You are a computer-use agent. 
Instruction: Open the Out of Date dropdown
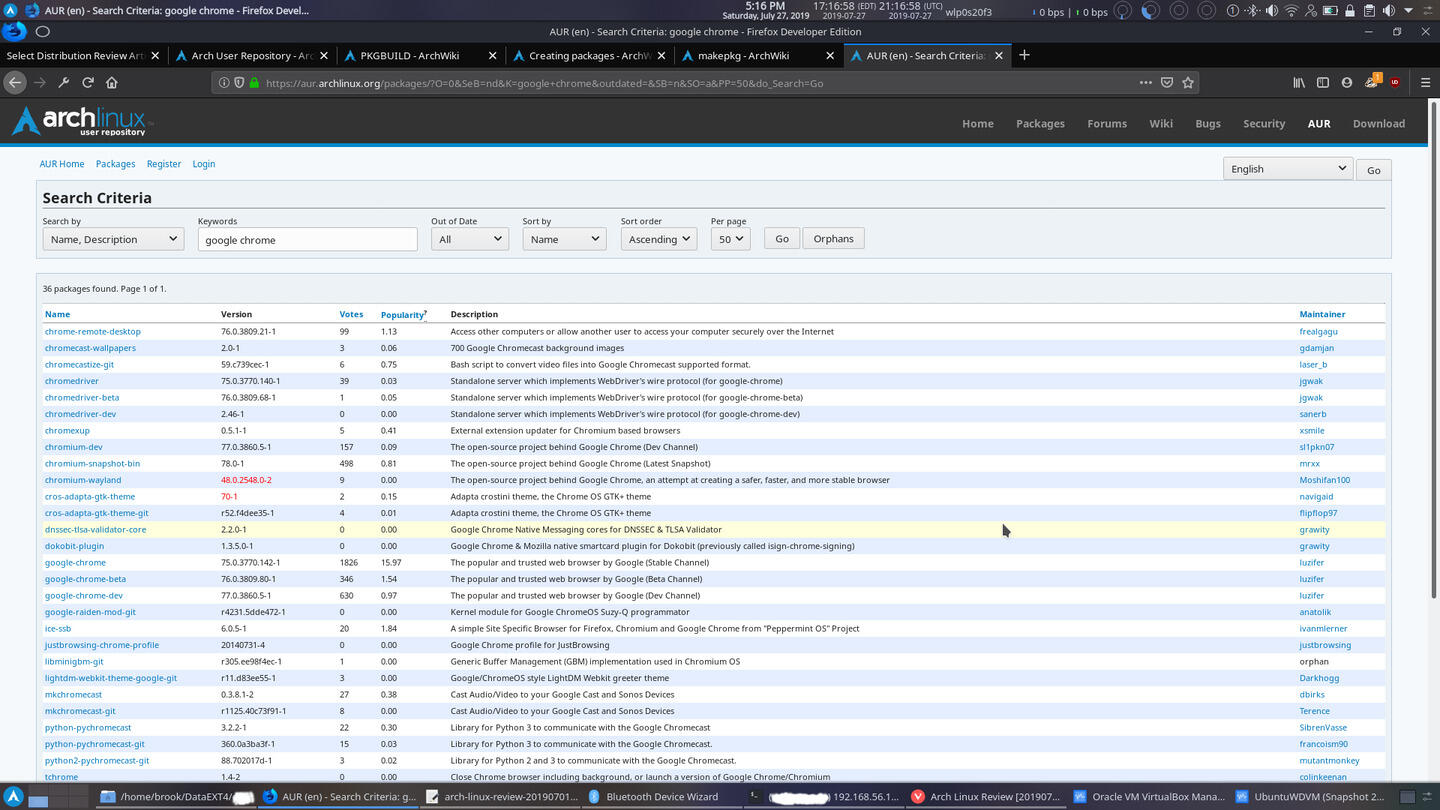(x=470, y=239)
